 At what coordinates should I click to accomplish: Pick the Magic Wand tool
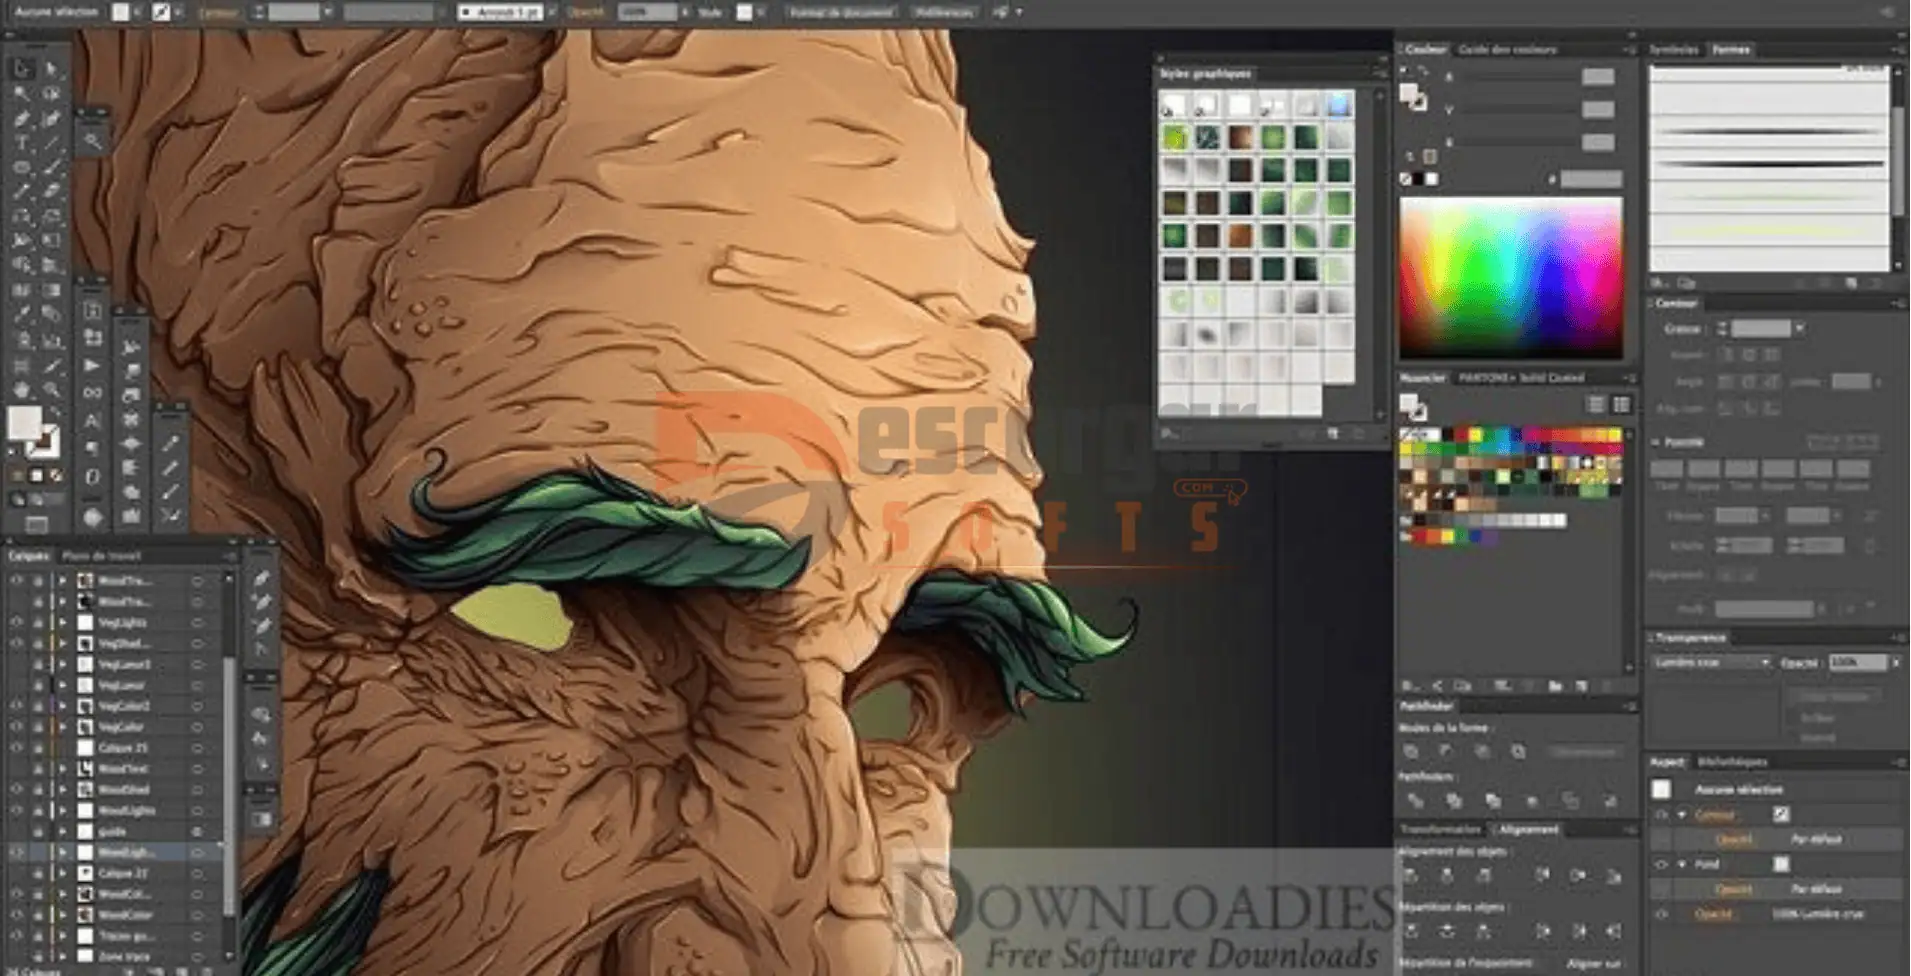coord(22,94)
